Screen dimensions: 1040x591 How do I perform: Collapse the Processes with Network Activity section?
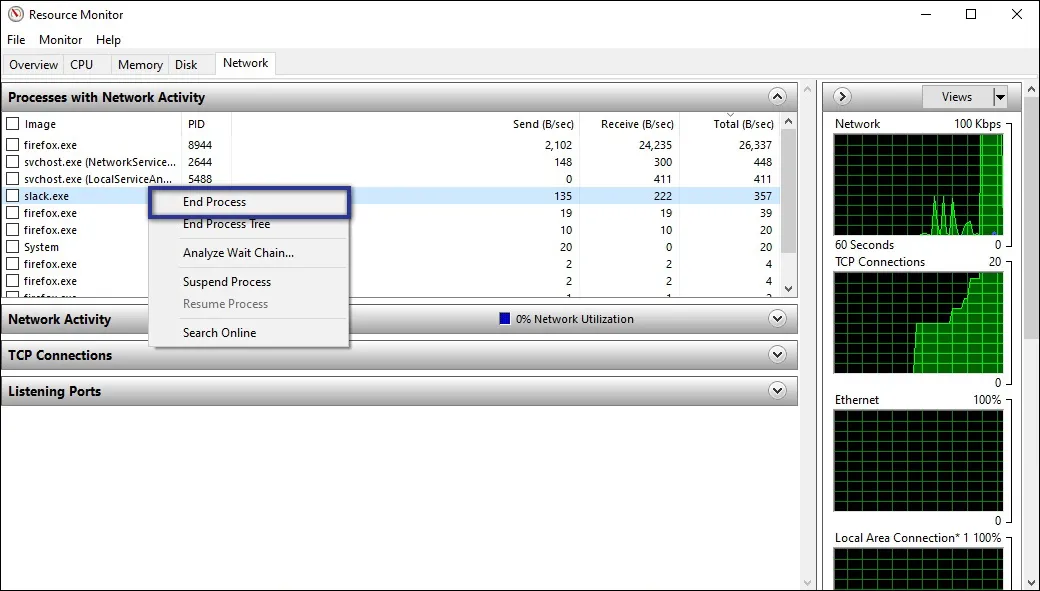tap(778, 96)
